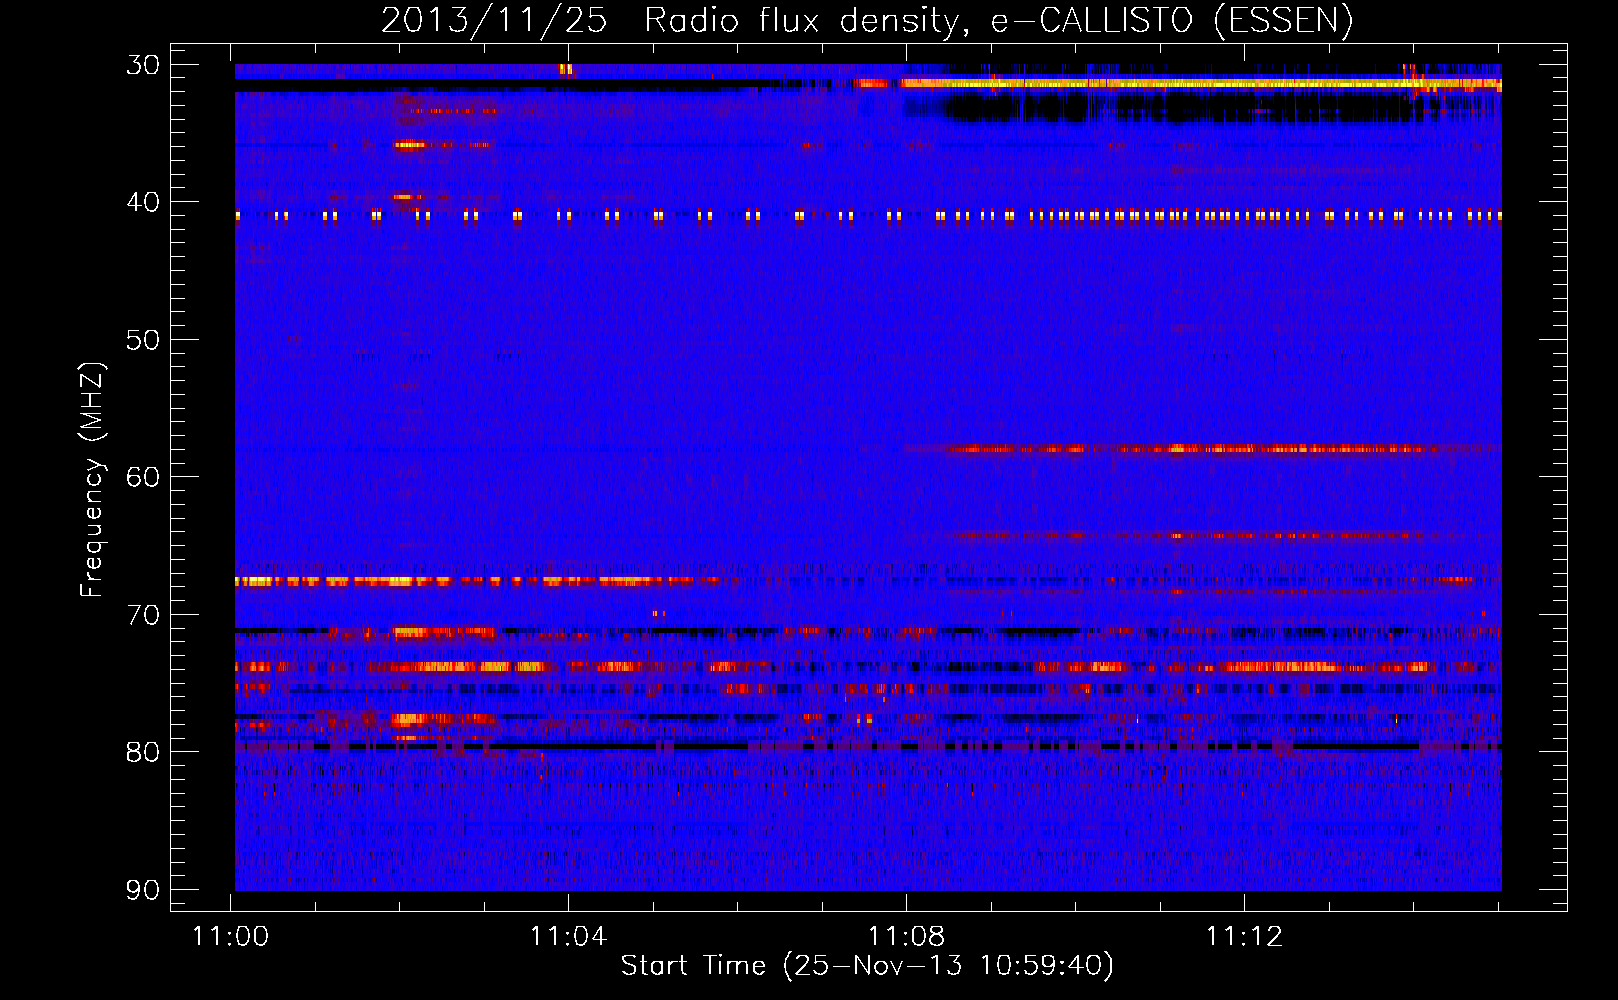Click the 'Start Time (25-Nov-13 10:59:40)' label
1618x1000 pixels.
[x=867, y=966]
